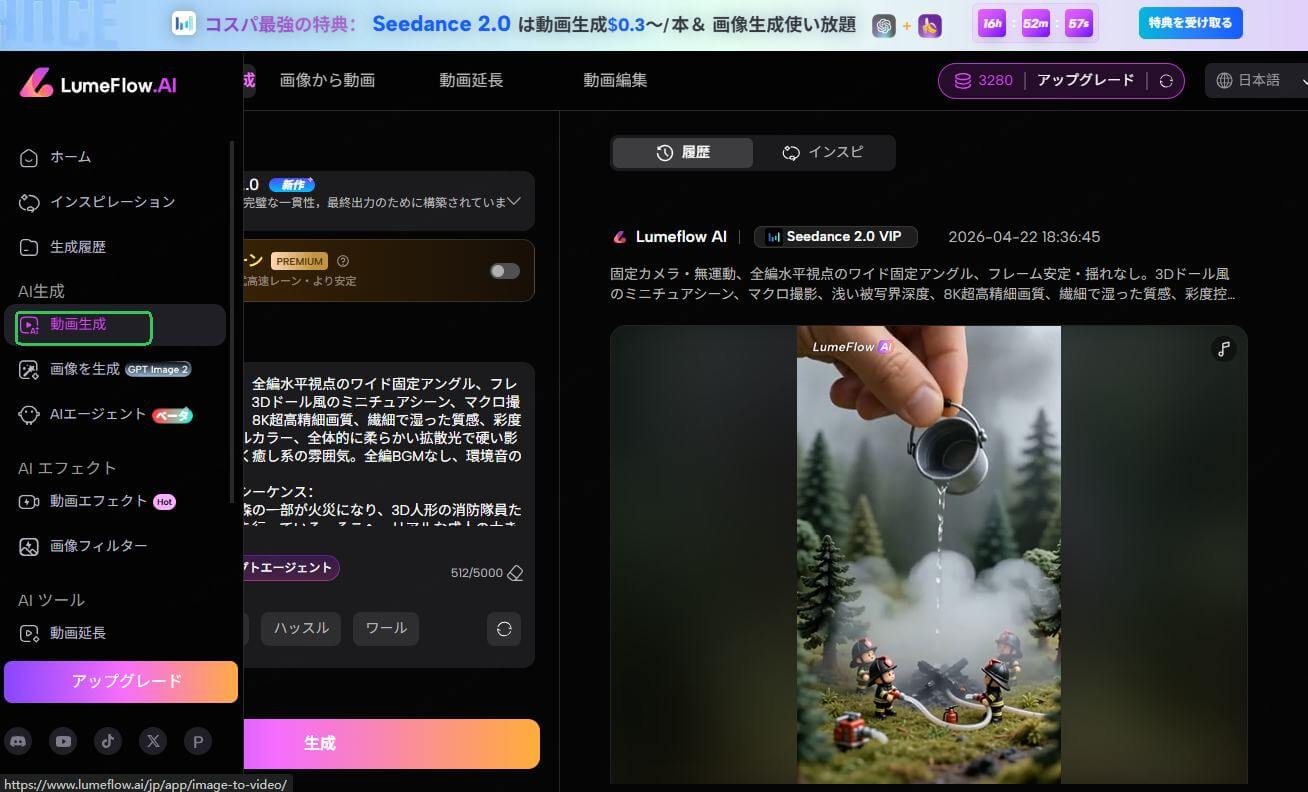The image size is (1308, 792).
Task: Click the プロンプトエージェント pill button
Action: [292, 568]
